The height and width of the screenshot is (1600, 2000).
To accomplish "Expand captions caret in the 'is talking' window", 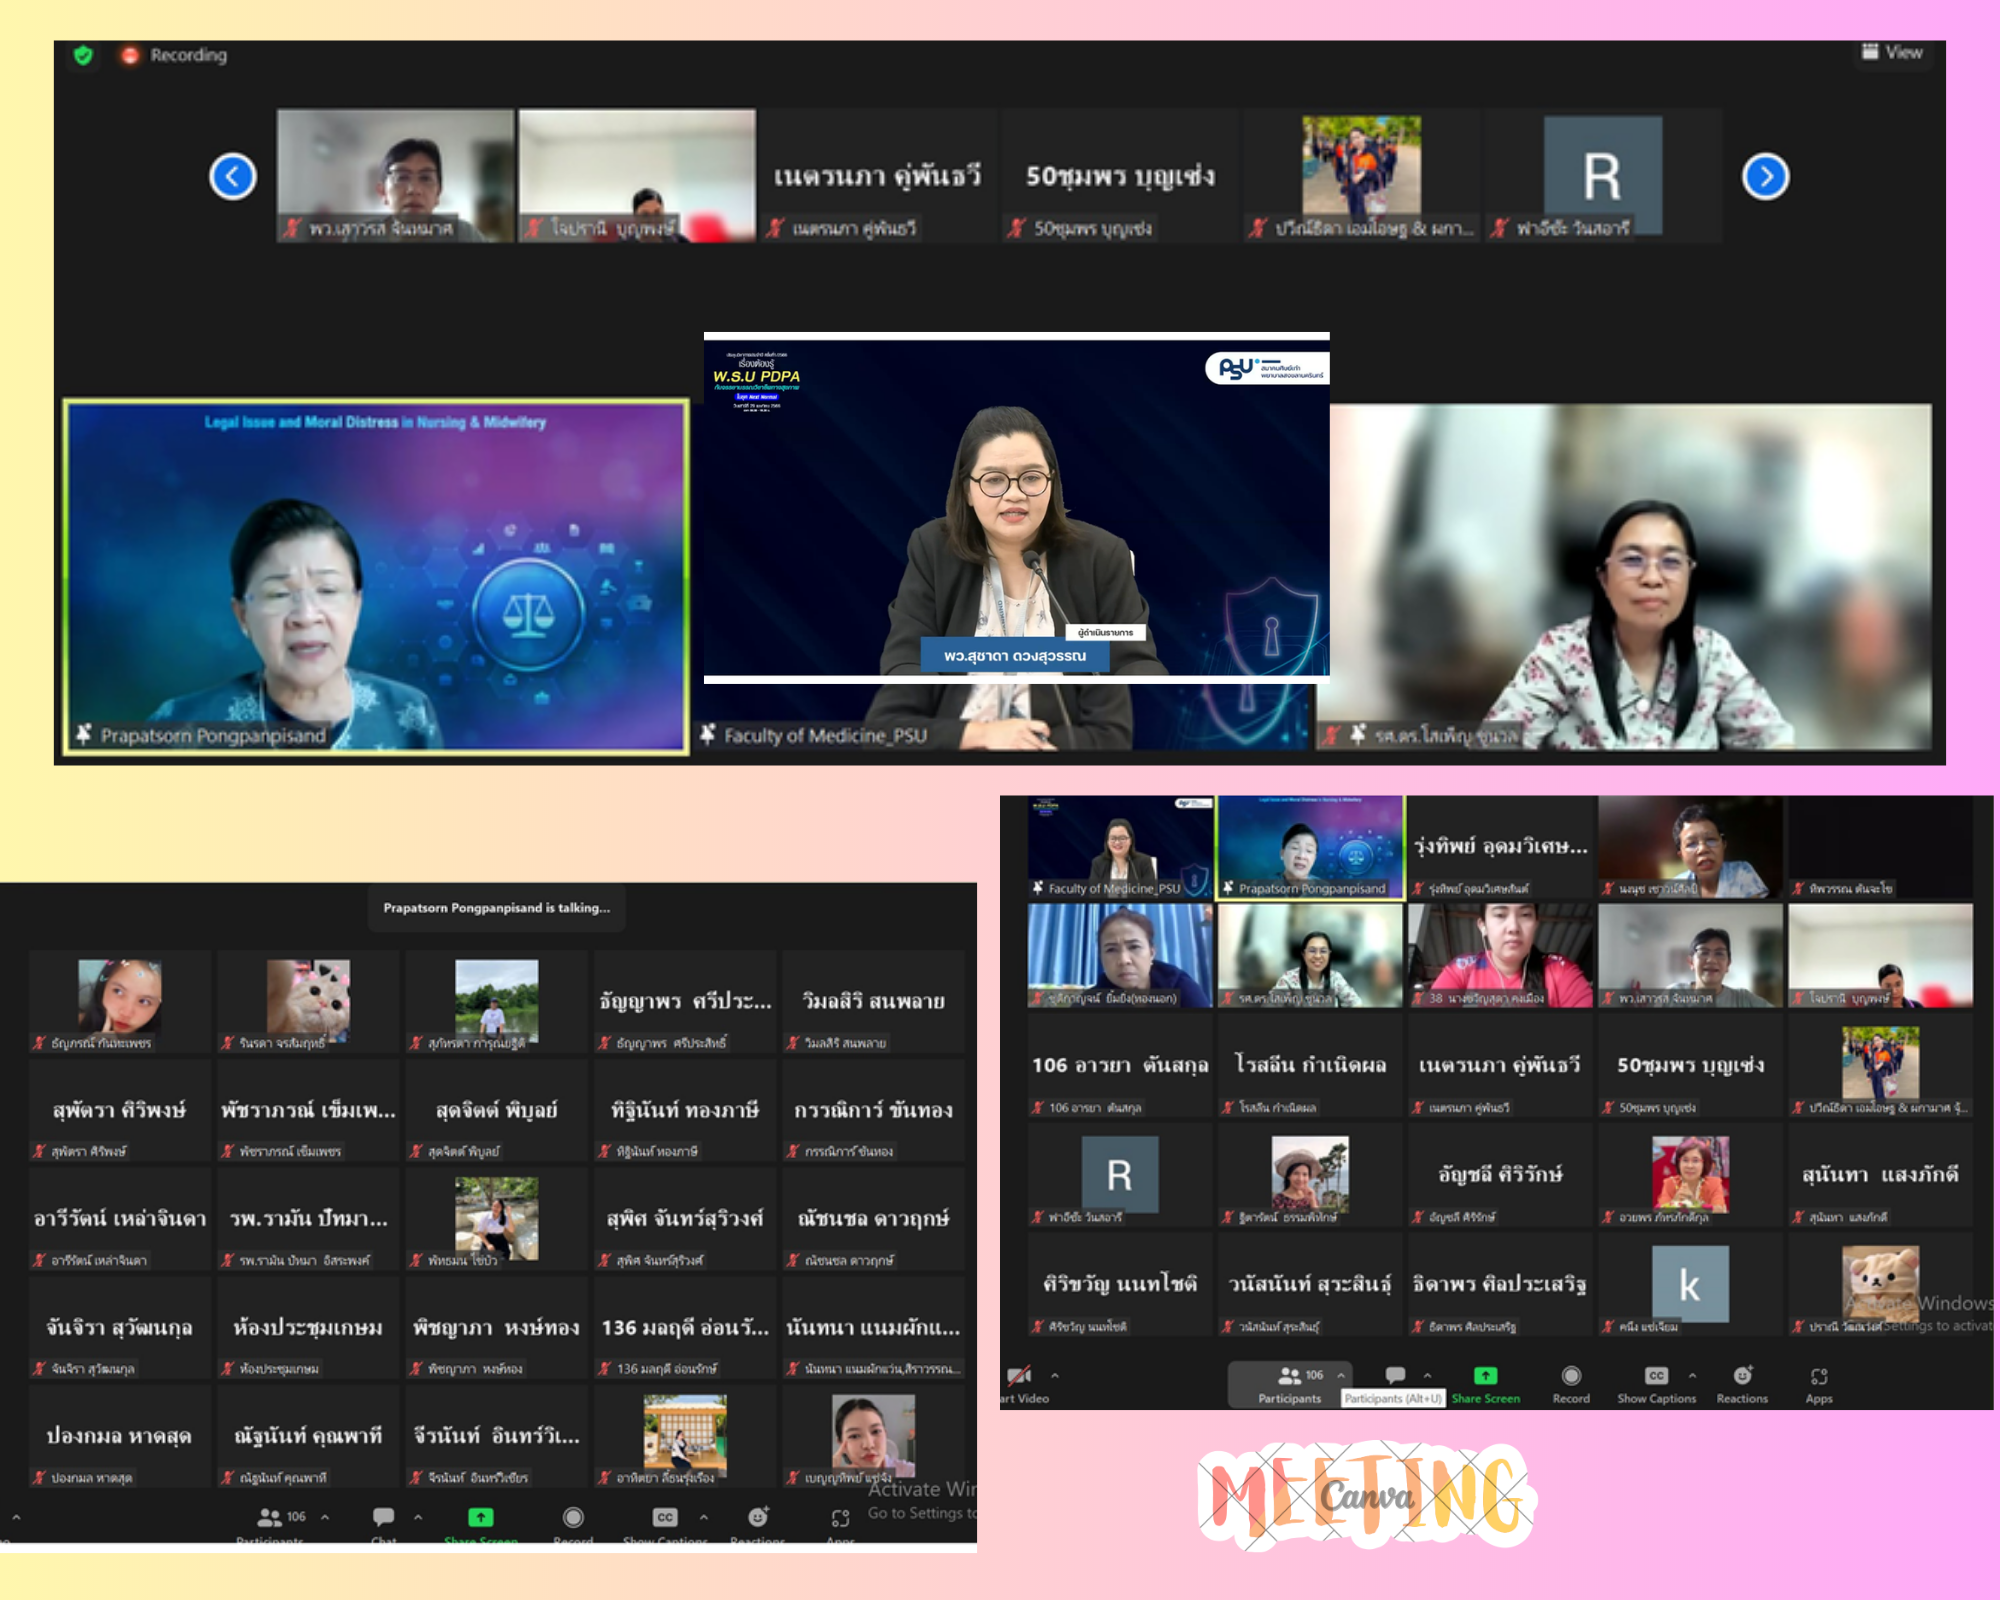I will (704, 1517).
